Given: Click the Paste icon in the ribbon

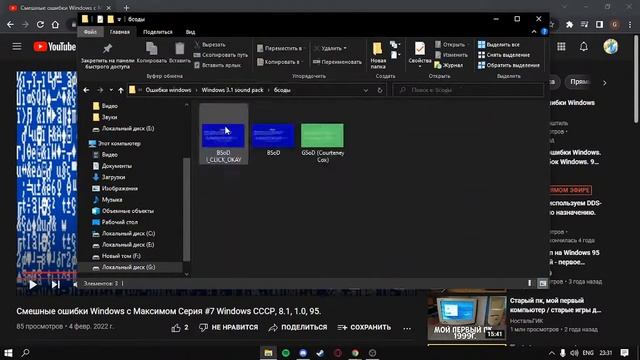Looking at the screenshot, I should 180,49.
